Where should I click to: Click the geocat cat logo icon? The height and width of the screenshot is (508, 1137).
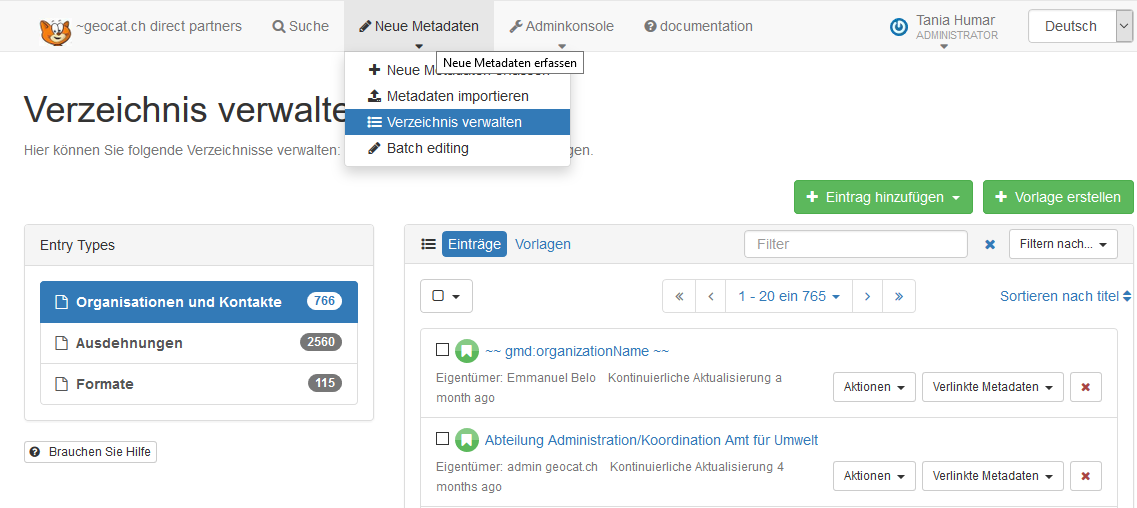pyautogui.click(x=55, y=32)
